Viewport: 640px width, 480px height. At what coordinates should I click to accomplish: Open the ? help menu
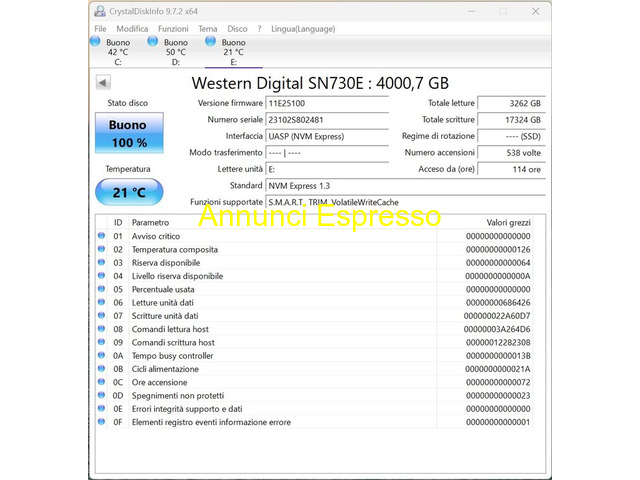pos(259,29)
